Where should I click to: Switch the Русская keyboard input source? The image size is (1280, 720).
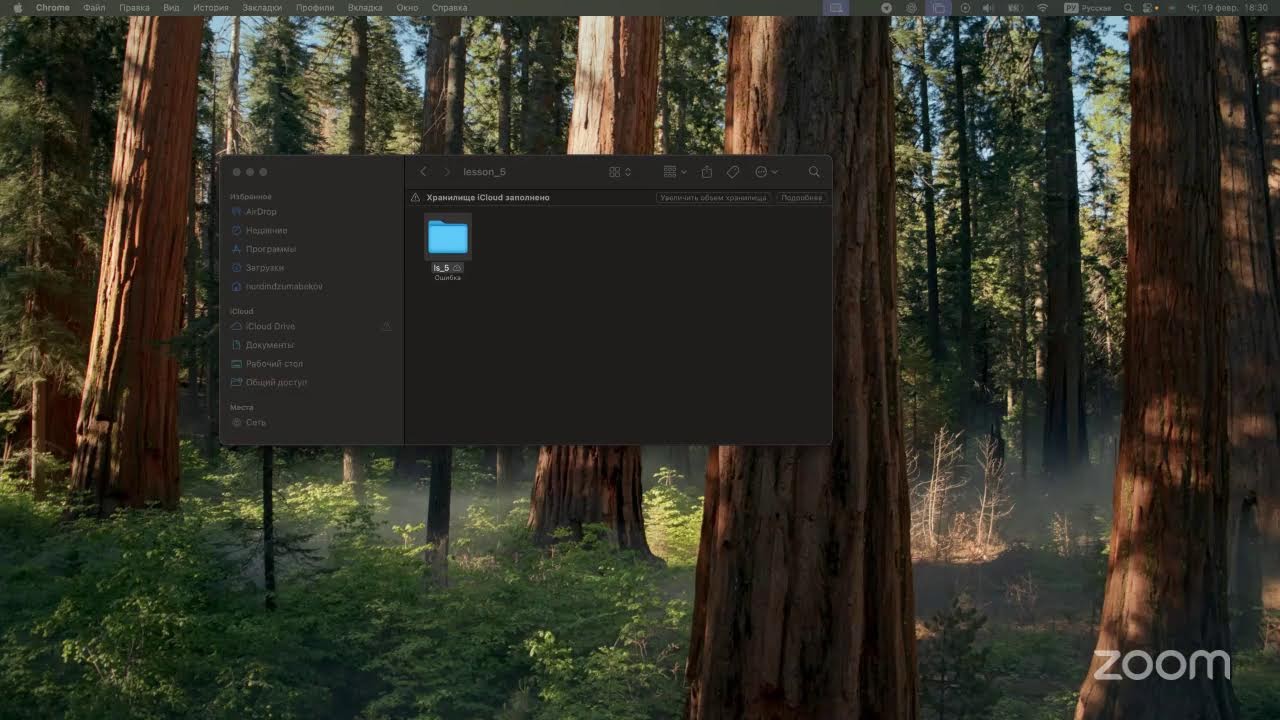tap(1088, 8)
